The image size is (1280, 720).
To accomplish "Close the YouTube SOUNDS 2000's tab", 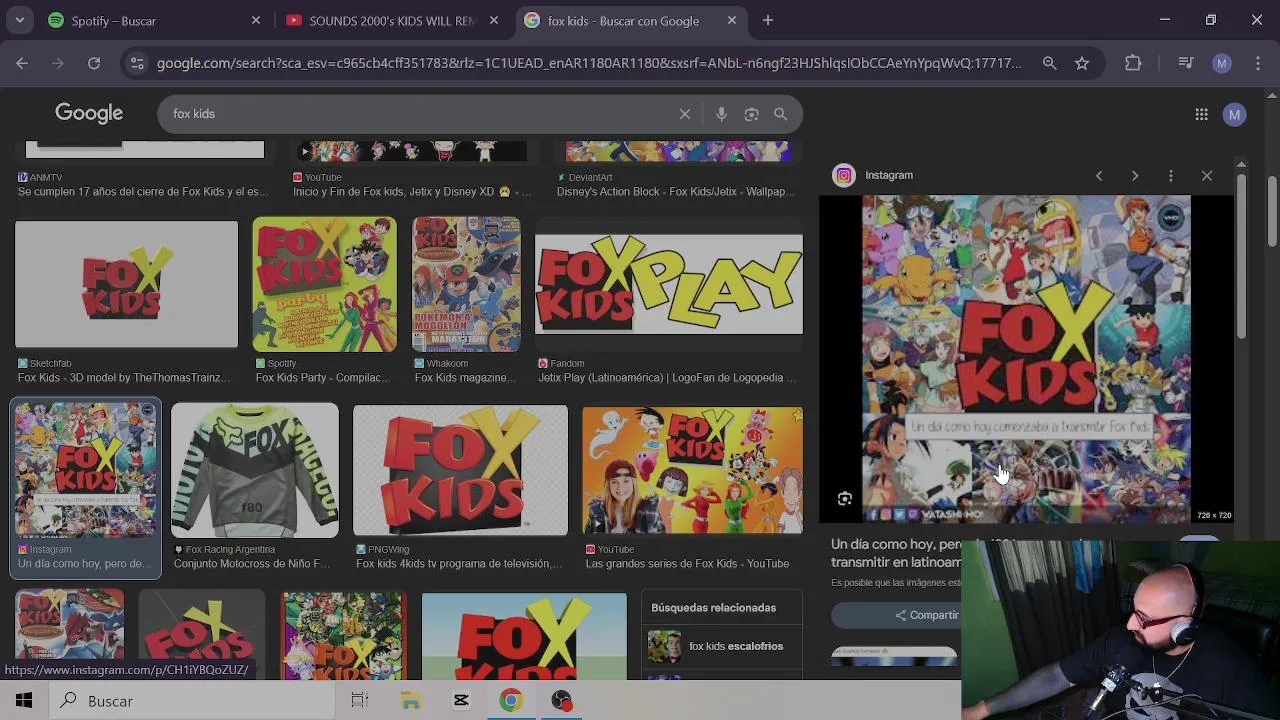I will [494, 20].
